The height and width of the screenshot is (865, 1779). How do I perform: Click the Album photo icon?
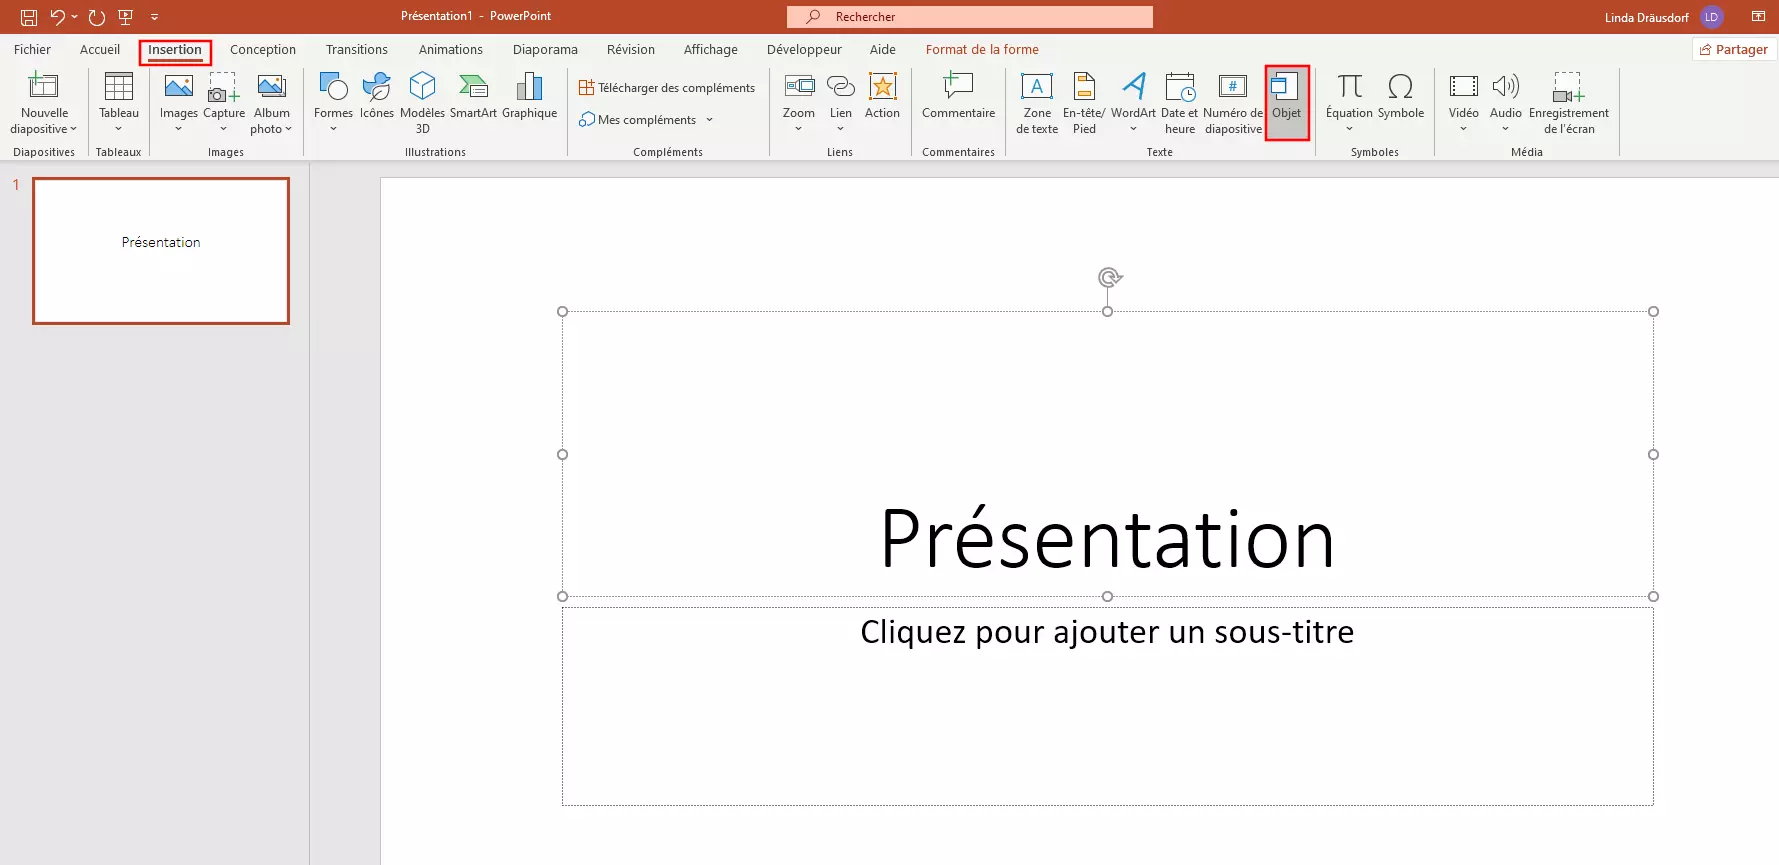[x=272, y=86]
